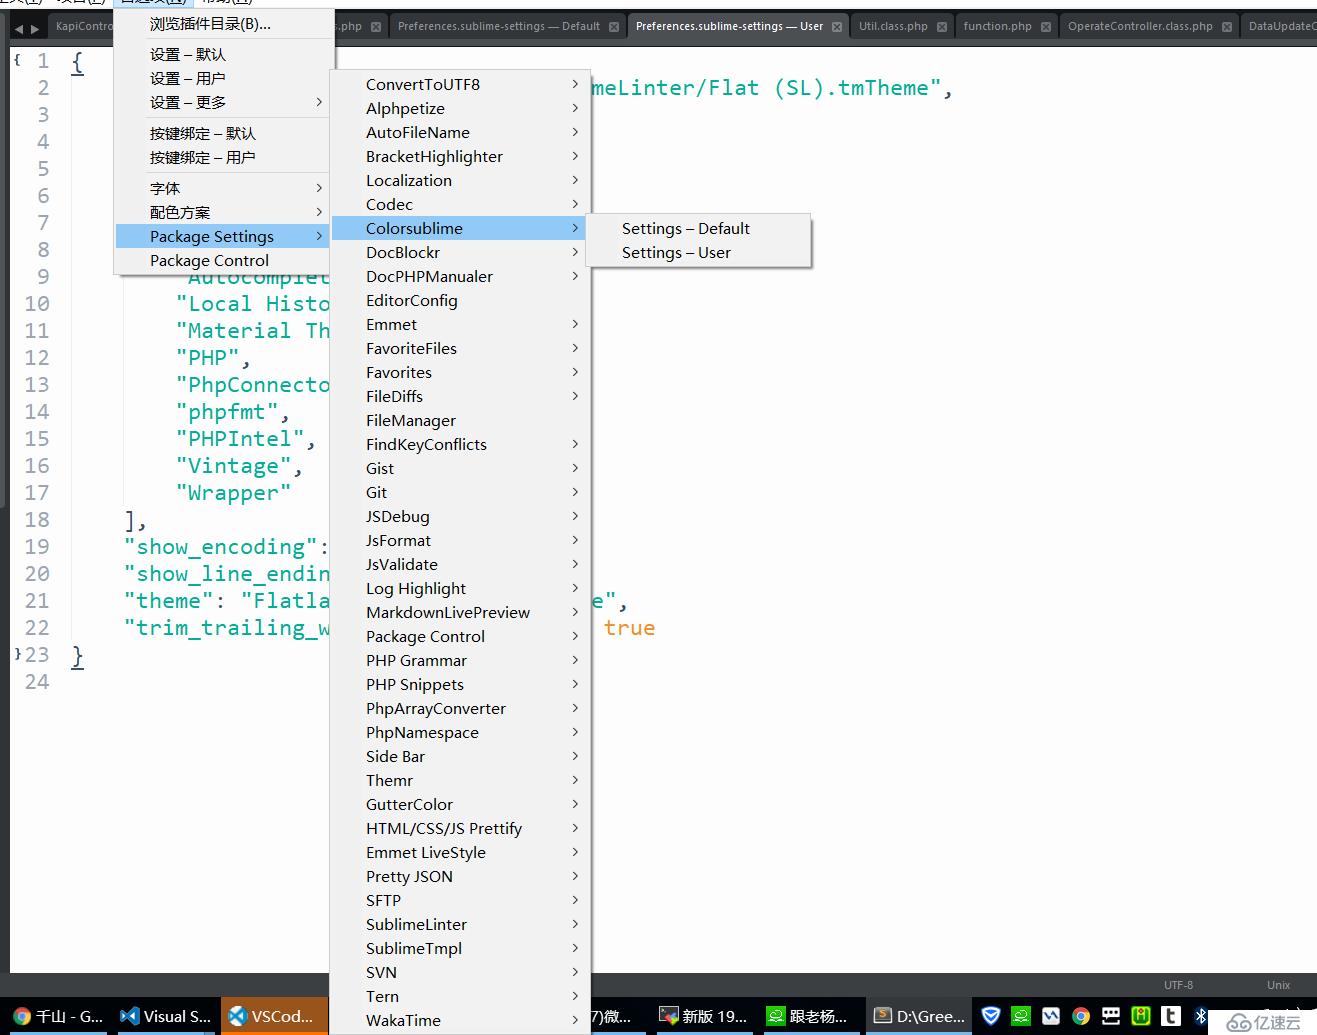Open 按键绑定 – 默认 menu entry
This screenshot has width=1317, height=1035.
224,133
